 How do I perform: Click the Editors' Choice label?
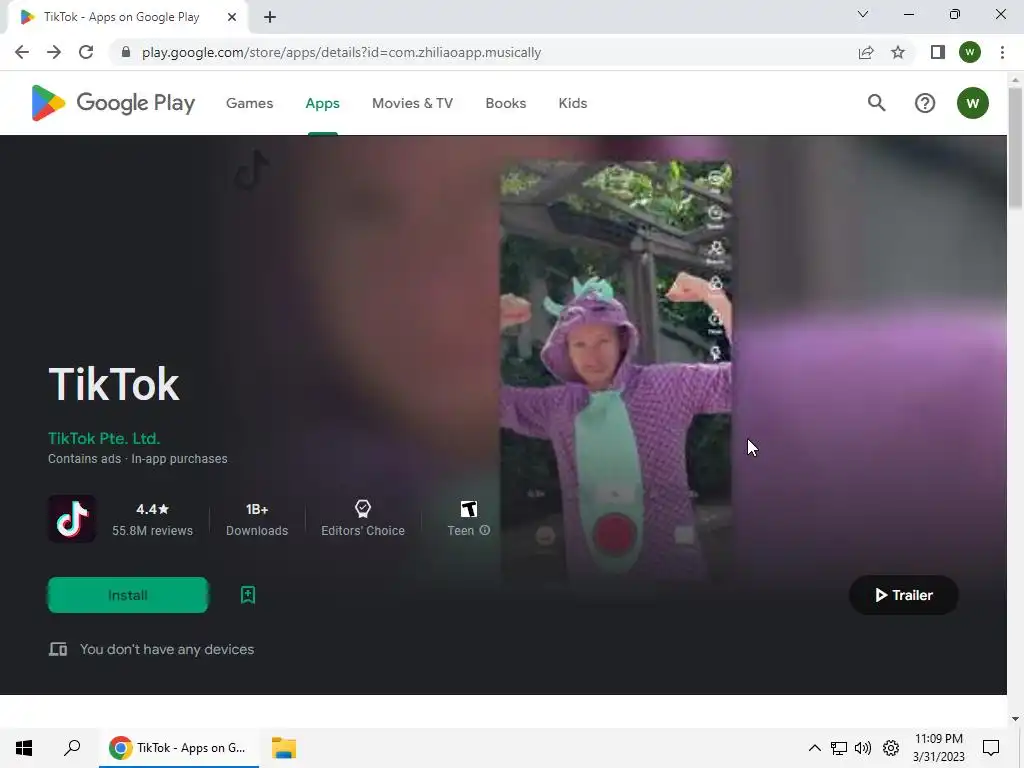tap(362, 531)
